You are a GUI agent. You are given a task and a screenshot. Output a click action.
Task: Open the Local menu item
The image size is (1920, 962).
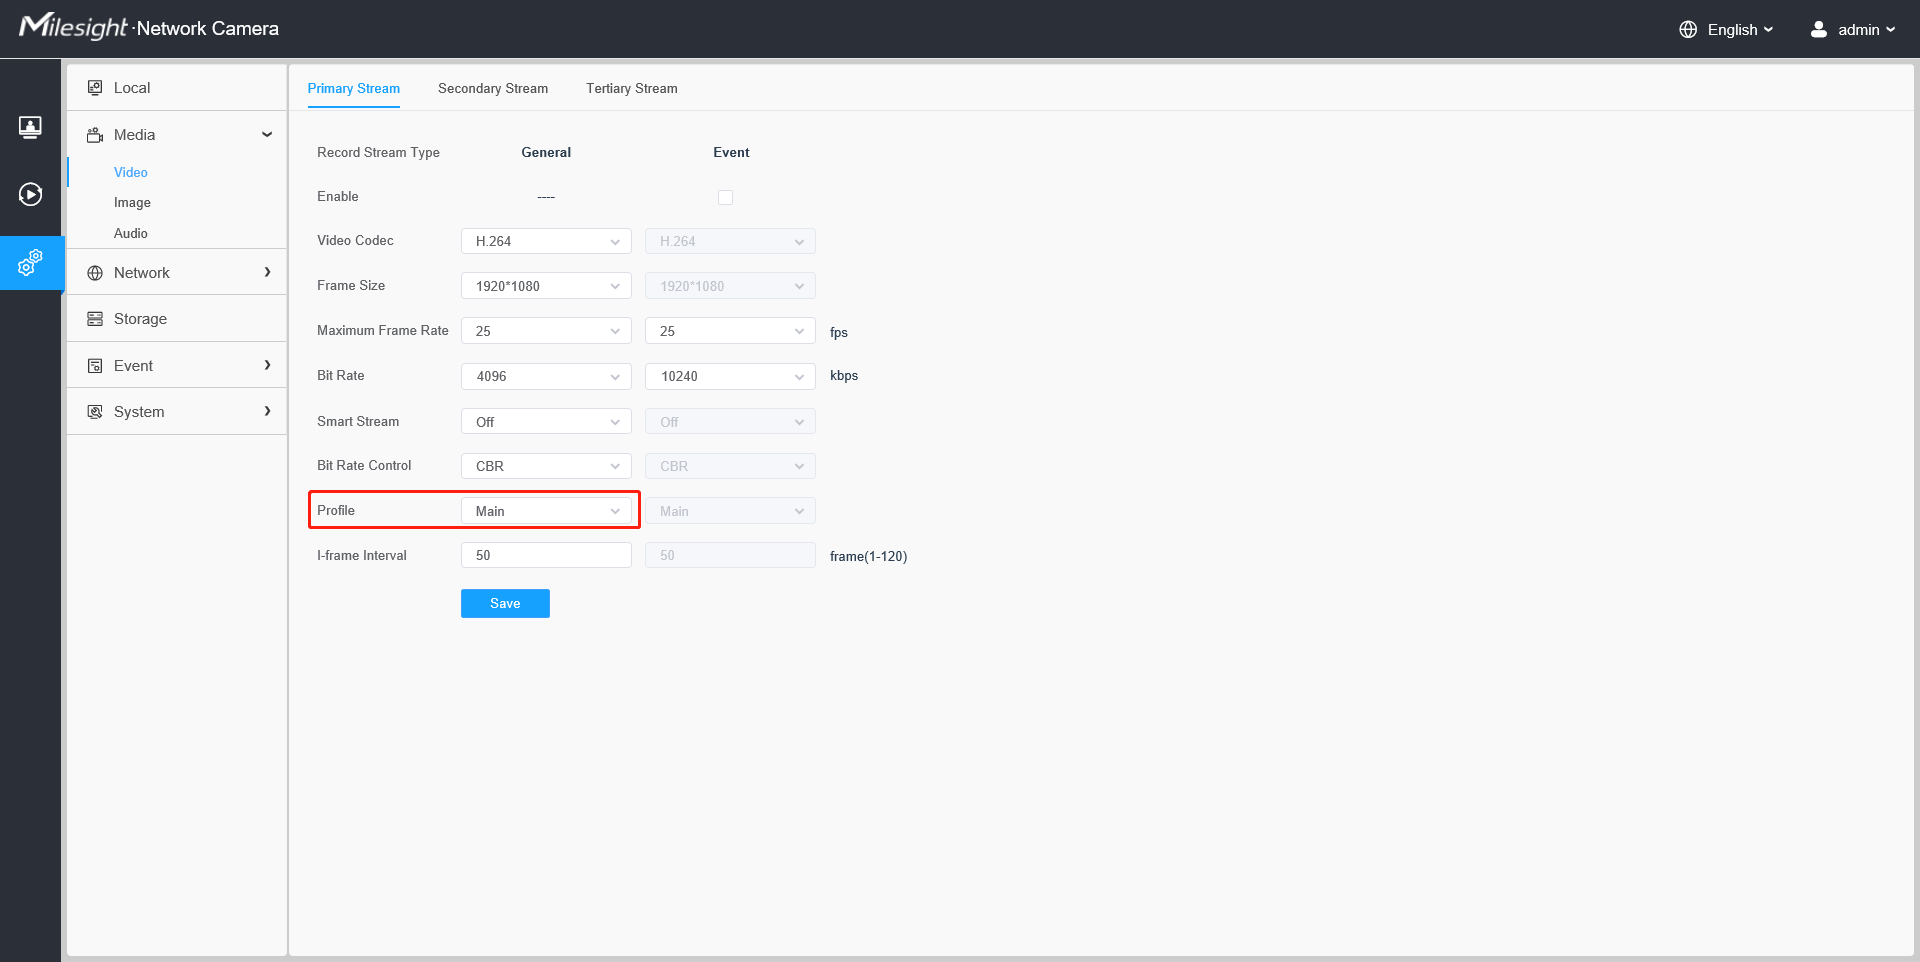[177, 88]
